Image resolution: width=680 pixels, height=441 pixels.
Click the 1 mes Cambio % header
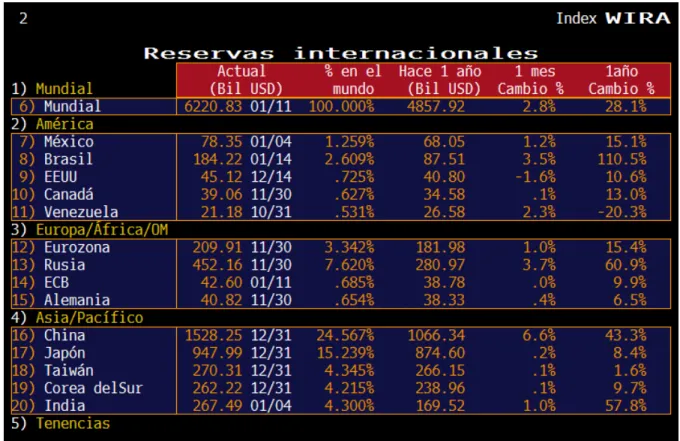click(x=530, y=80)
